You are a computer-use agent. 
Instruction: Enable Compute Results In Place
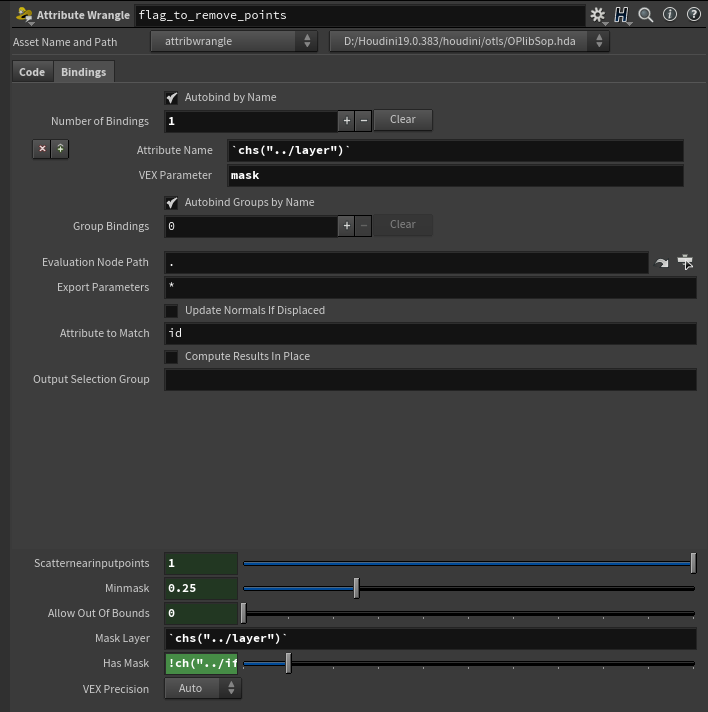pos(172,357)
